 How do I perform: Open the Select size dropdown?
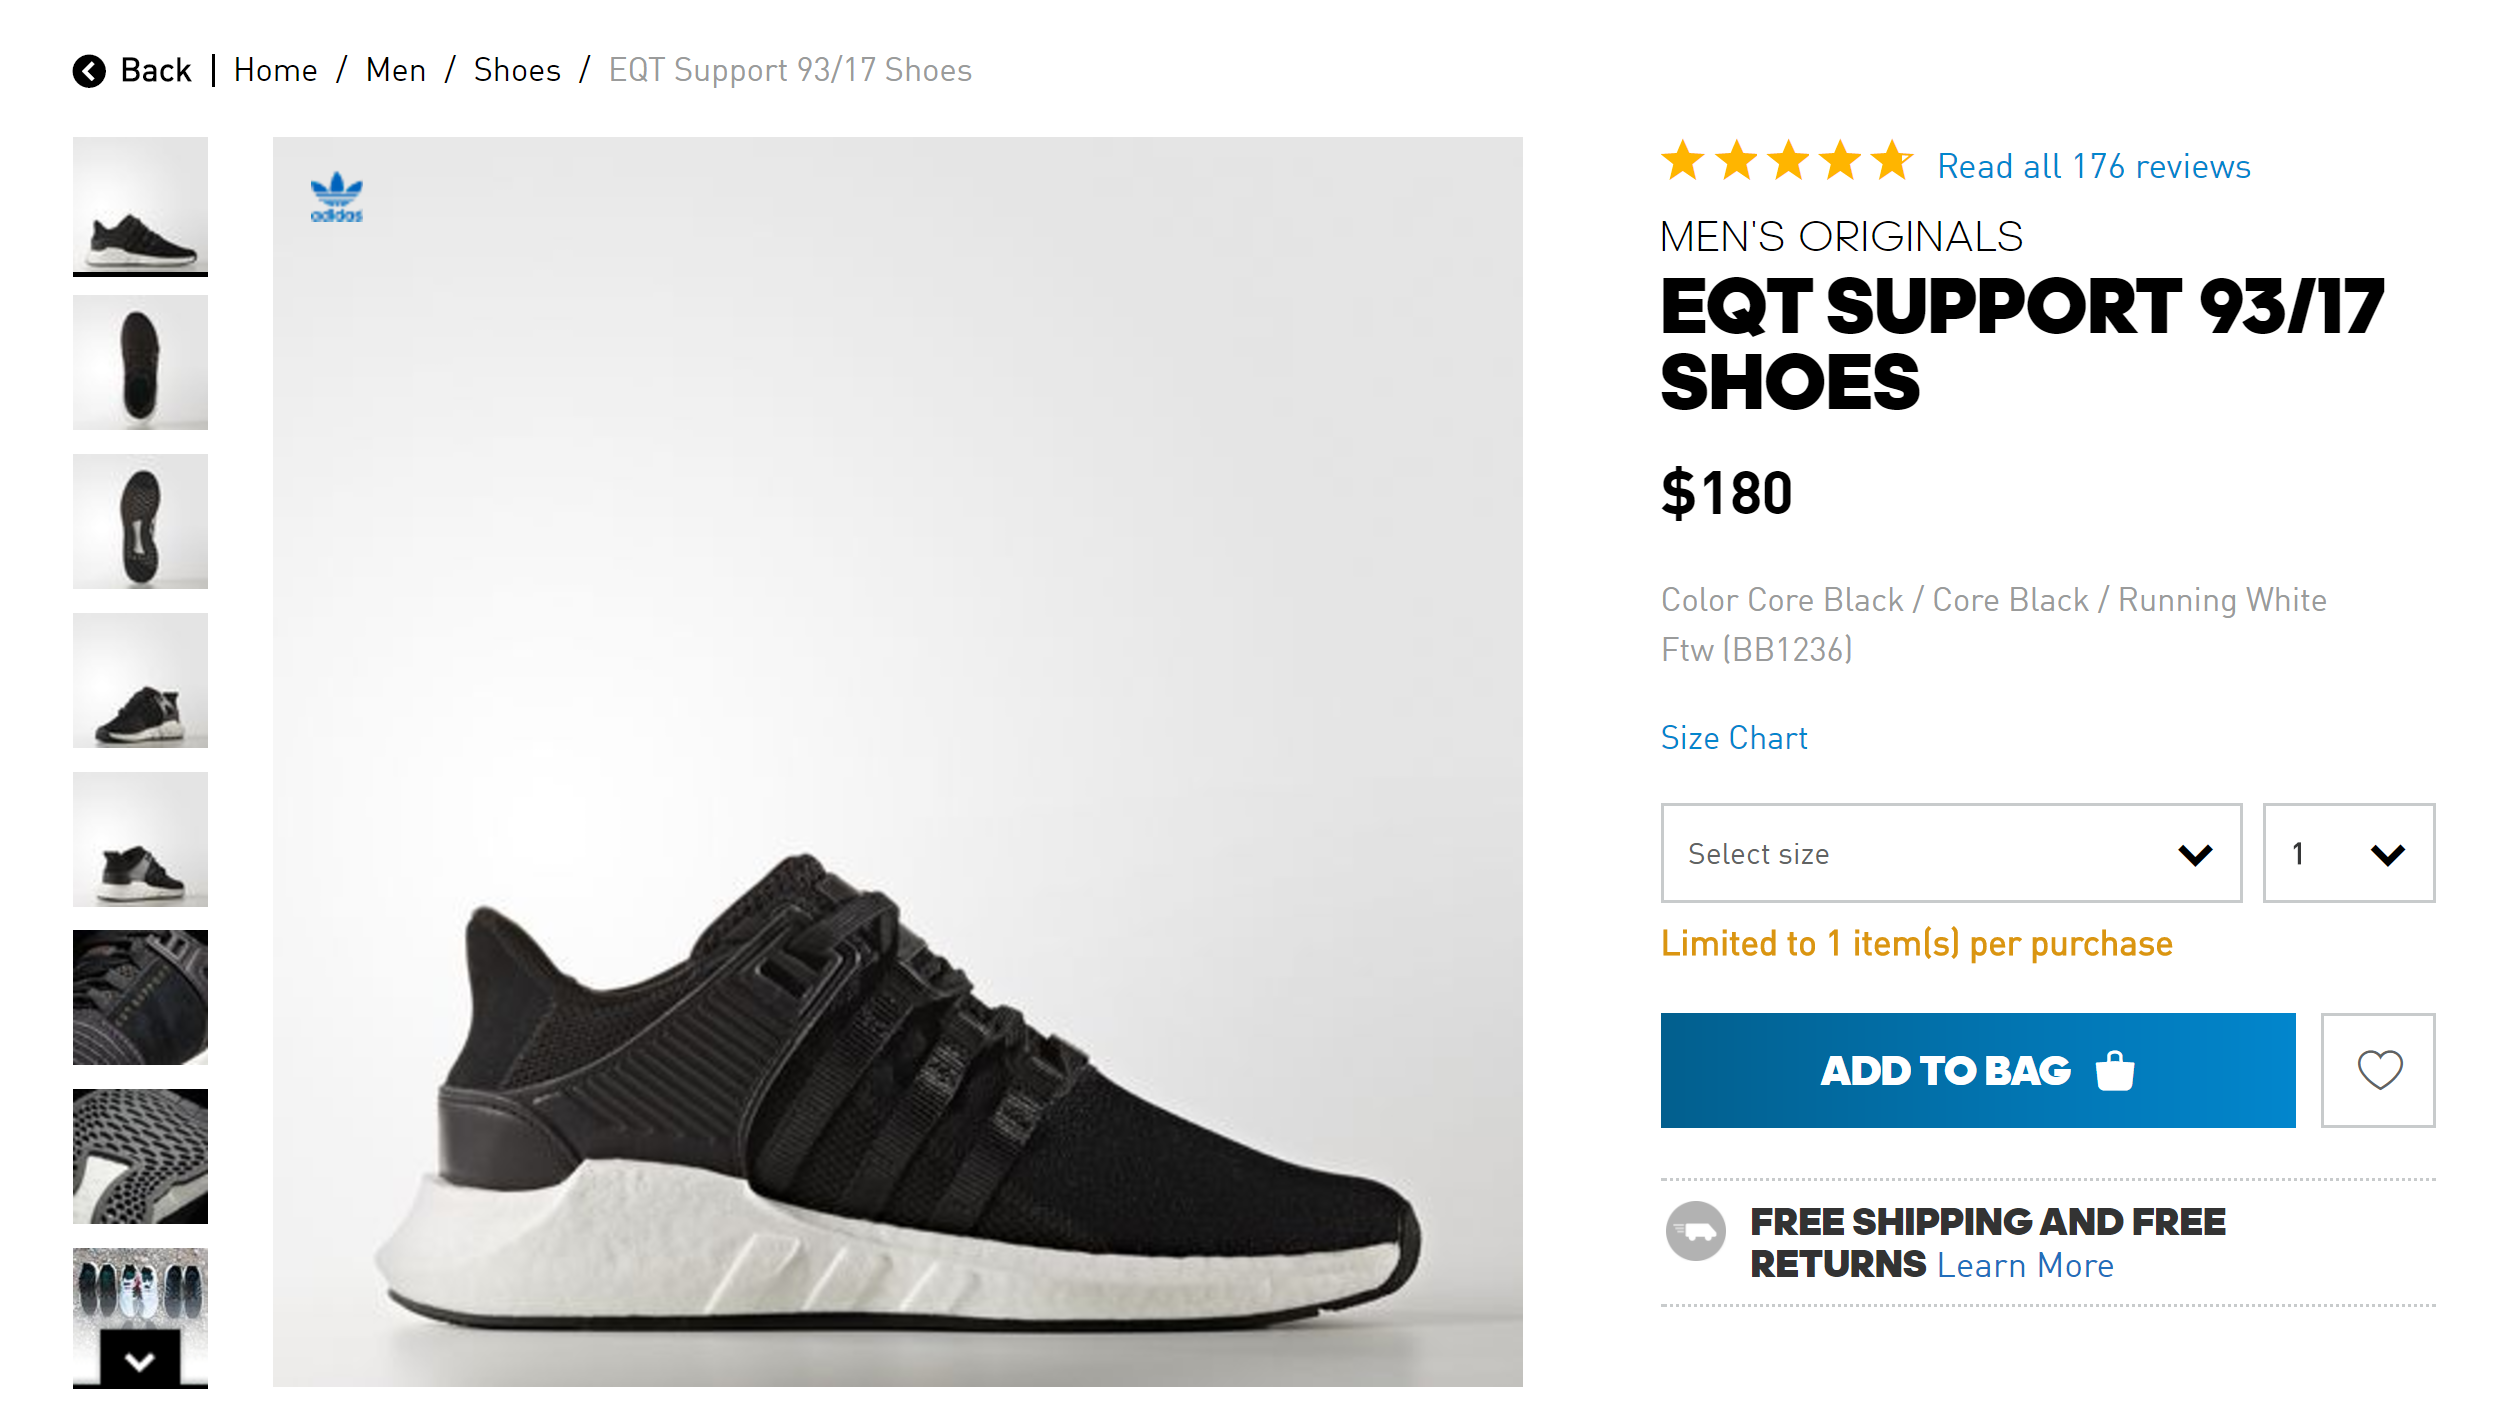coord(1950,853)
